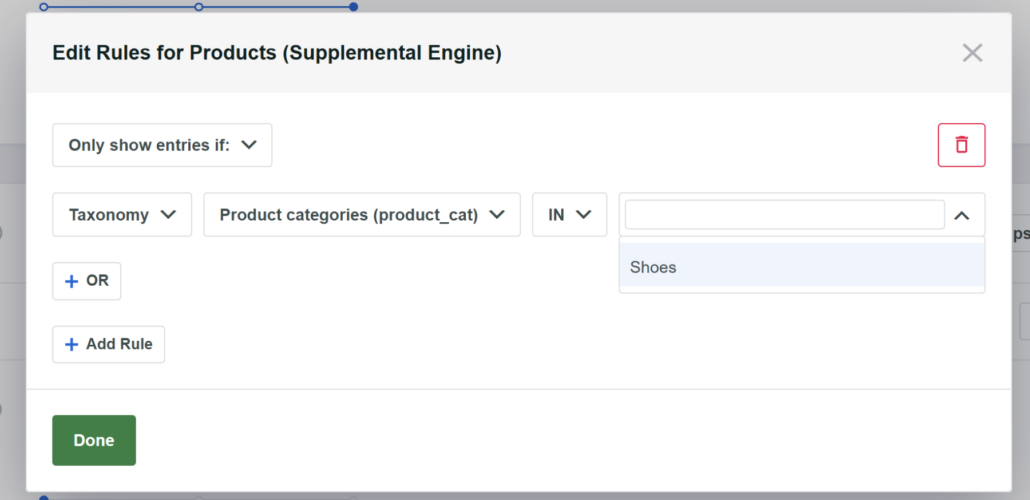
Task: Click the plus icon beside OR
Action: pos(71,282)
